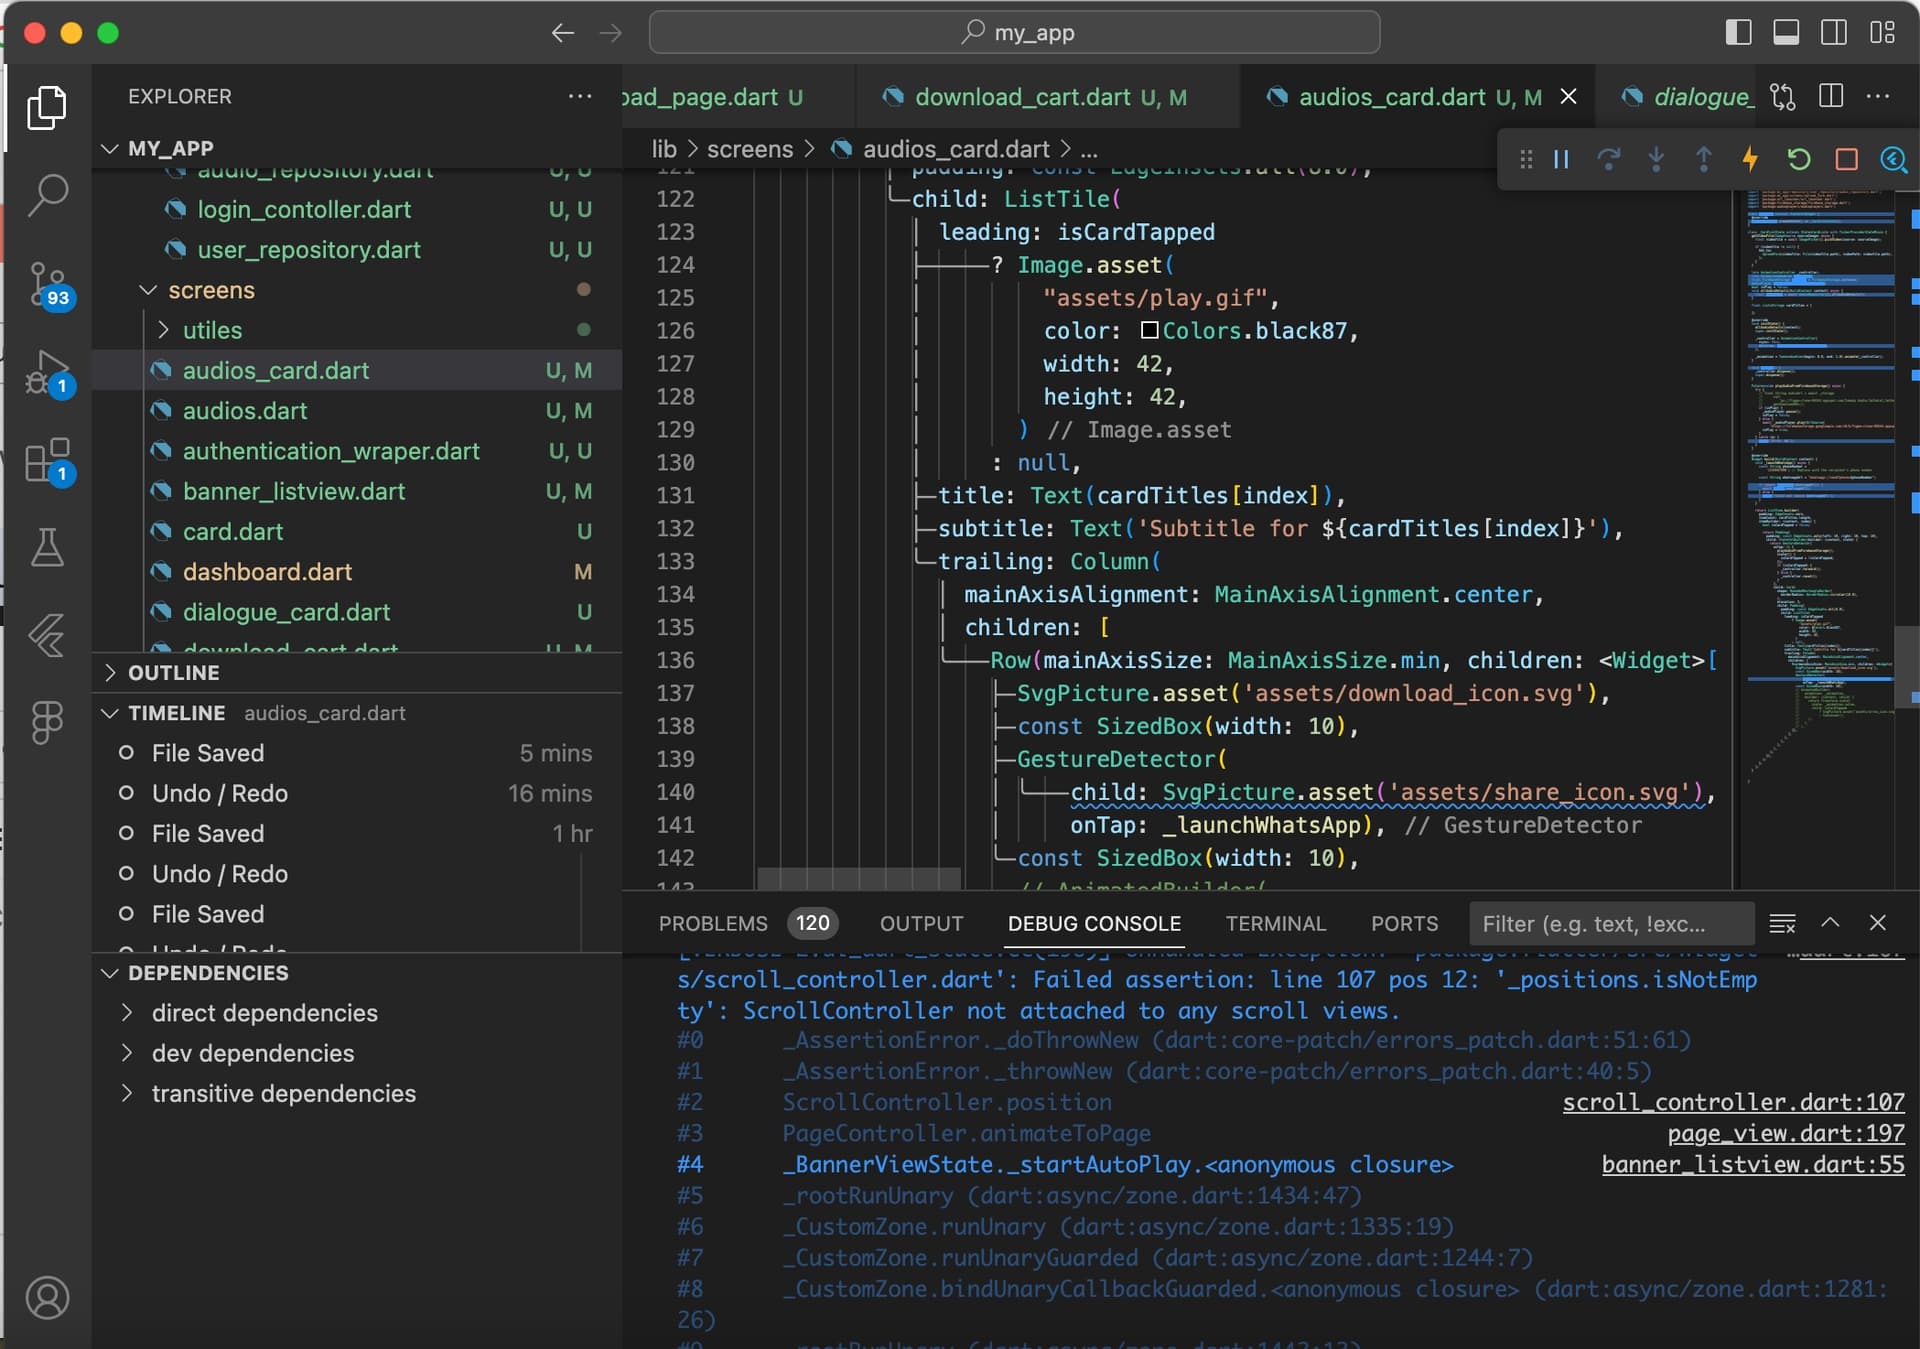Open the Run and Debug view

click(49, 374)
